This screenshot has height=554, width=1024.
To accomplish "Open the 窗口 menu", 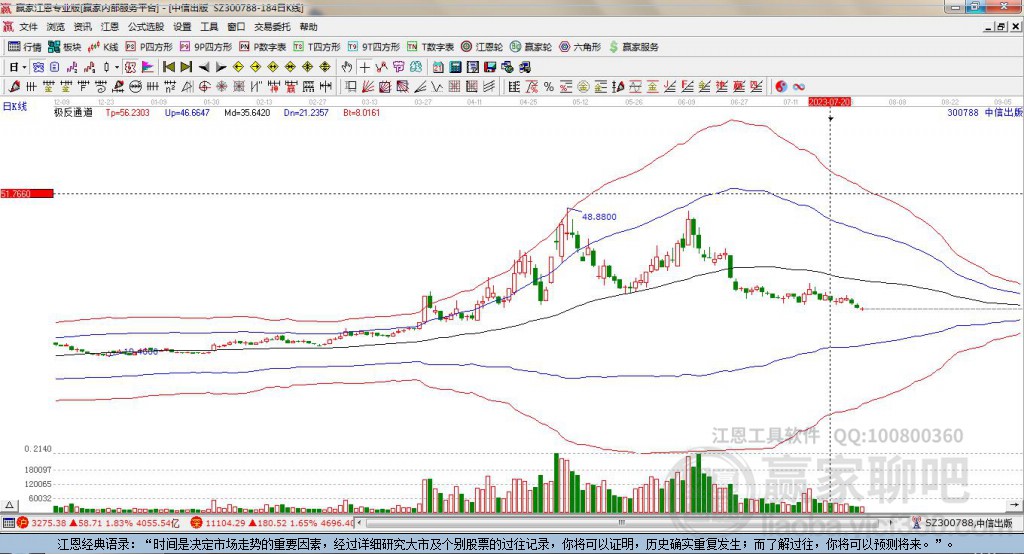I will click(x=236, y=27).
